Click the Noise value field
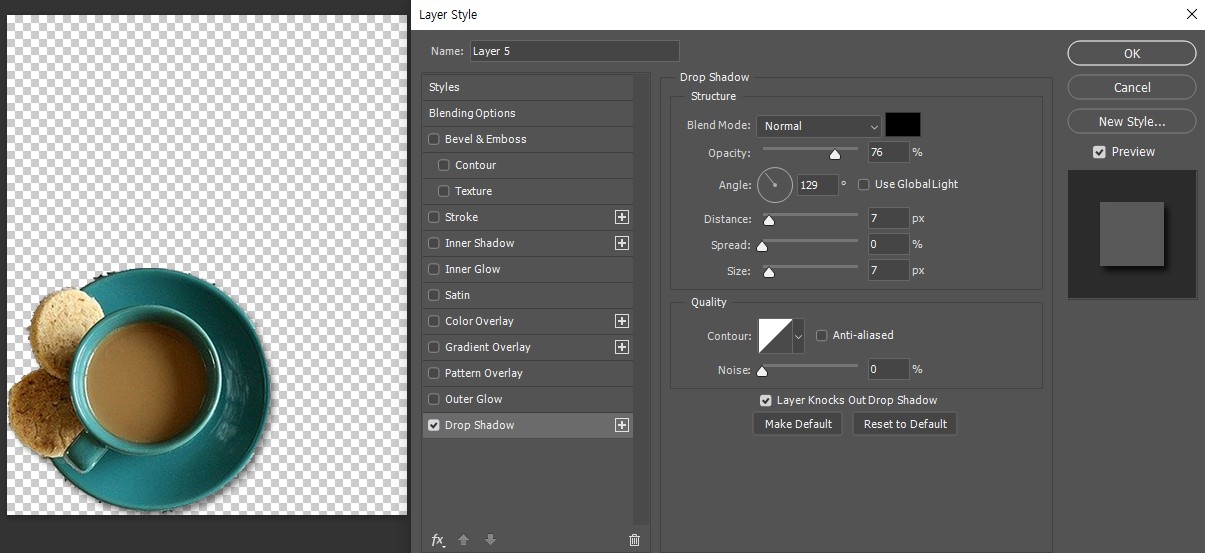Image resolution: width=1205 pixels, height=553 pixels. [x=888, y=369]
